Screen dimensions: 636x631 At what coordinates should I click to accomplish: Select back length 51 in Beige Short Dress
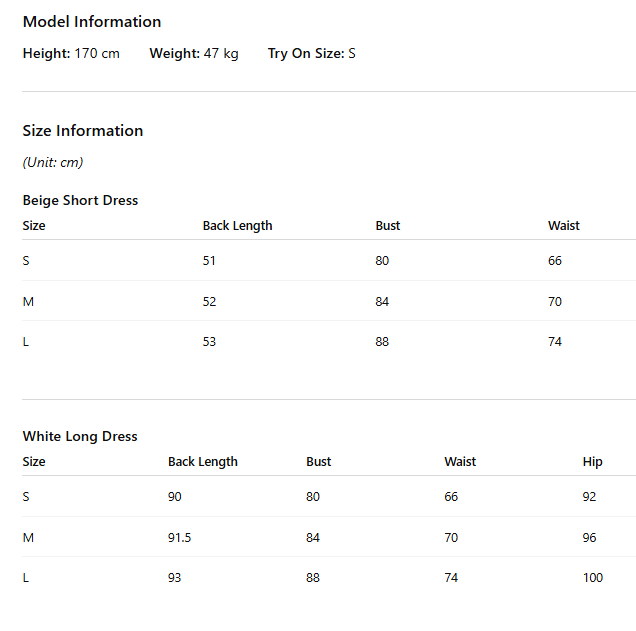[x=209, y=261]
